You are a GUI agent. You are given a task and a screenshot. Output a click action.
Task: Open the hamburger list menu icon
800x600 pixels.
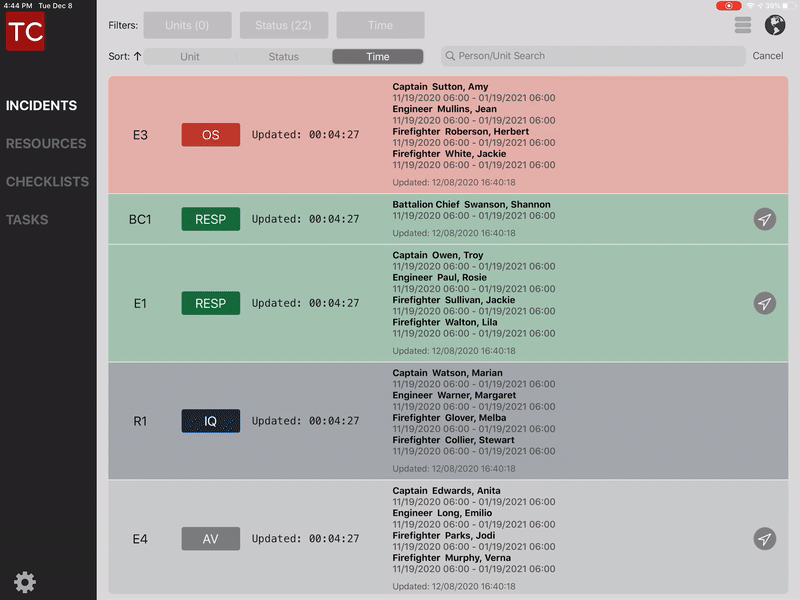743,26
